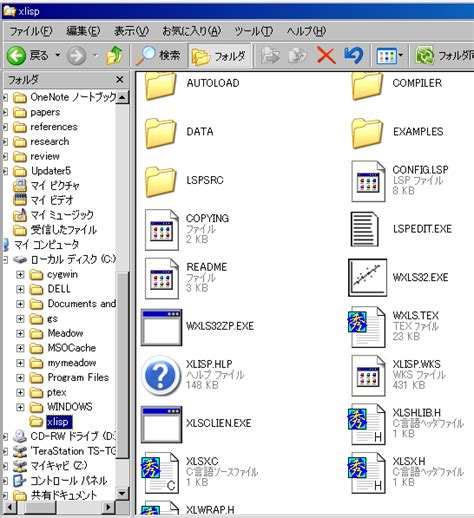Viewport: 474px width, 518px height.
Task: Select the README file icon
Action: 162,279
